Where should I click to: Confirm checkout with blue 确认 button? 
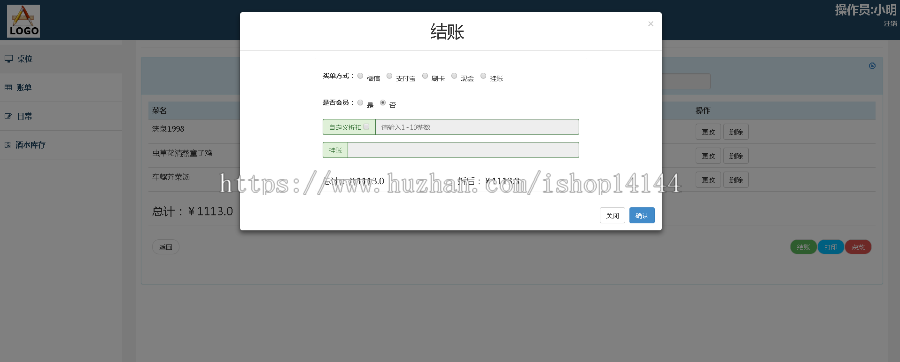pos(642,216)
